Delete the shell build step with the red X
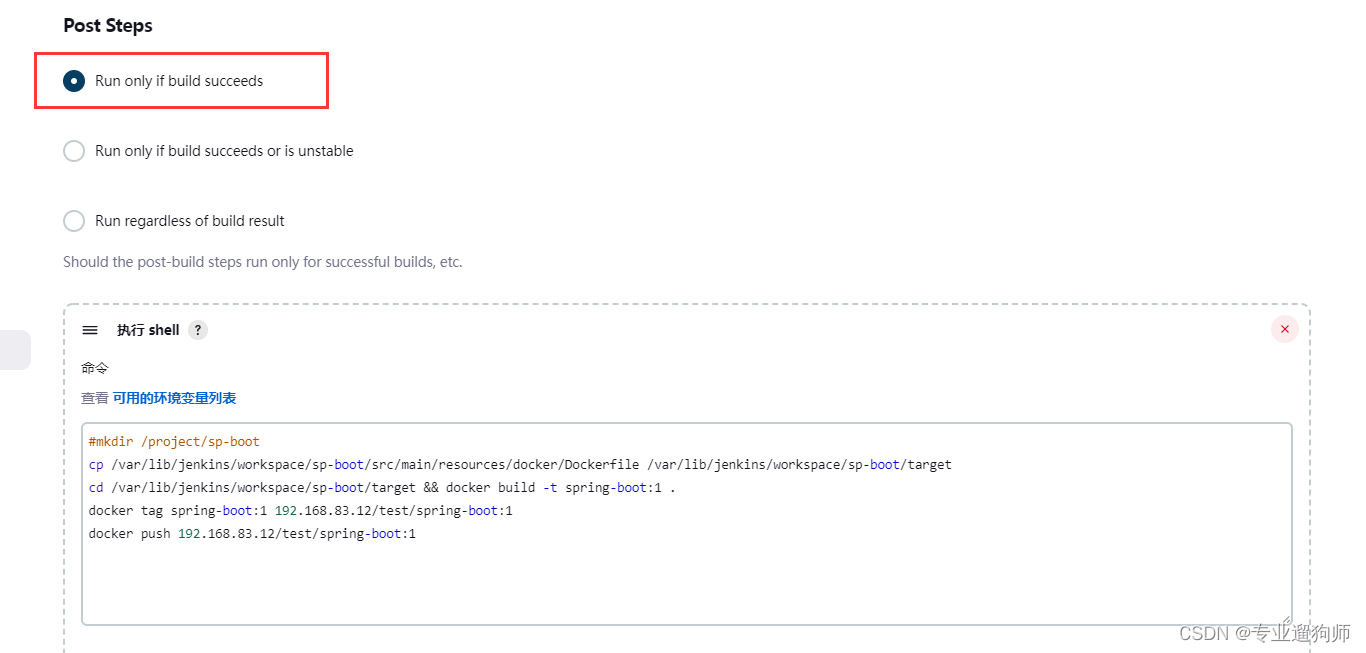Image resolution: width=1366 pixels, height=653 pixels. point(1285,329)
